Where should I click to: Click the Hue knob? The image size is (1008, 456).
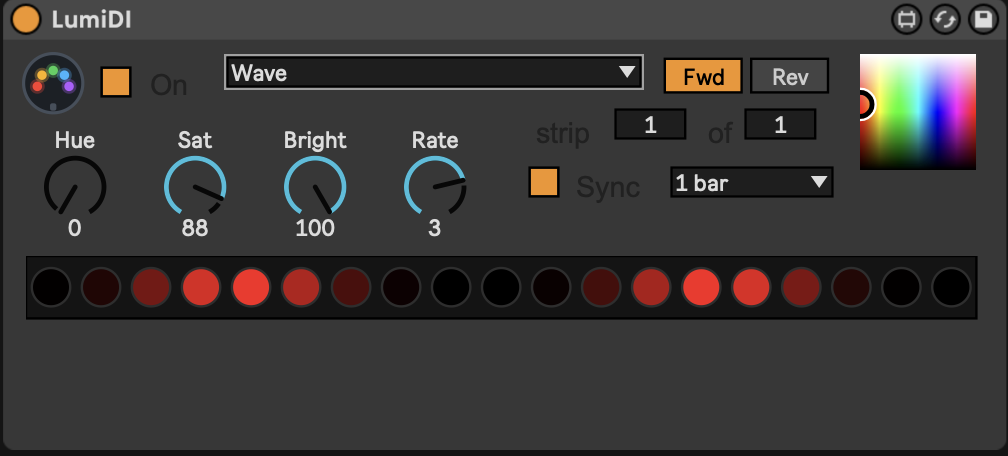(x=75, y=187)
